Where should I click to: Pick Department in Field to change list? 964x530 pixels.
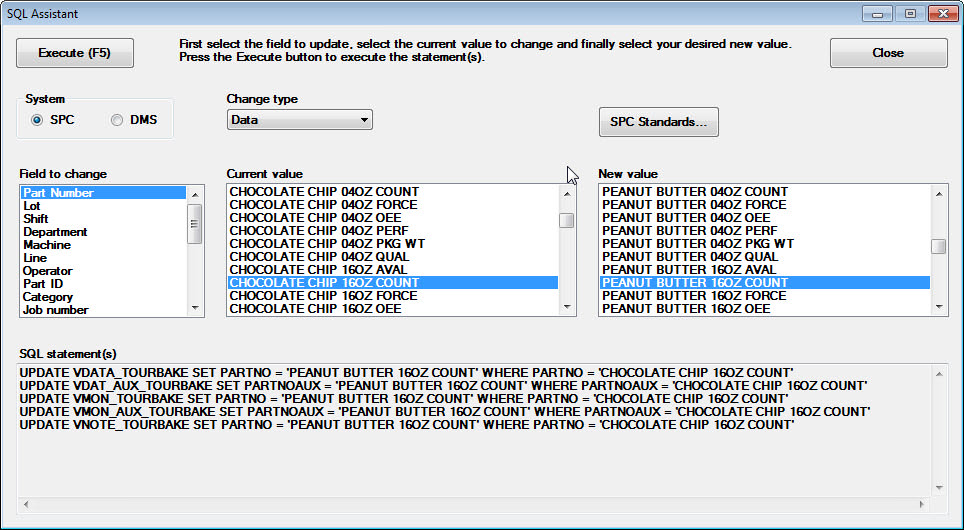coord(55,232)
